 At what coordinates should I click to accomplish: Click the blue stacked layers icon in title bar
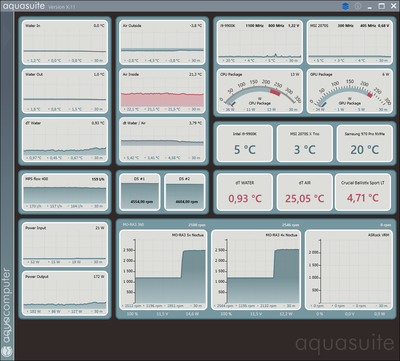pos(345,6)
